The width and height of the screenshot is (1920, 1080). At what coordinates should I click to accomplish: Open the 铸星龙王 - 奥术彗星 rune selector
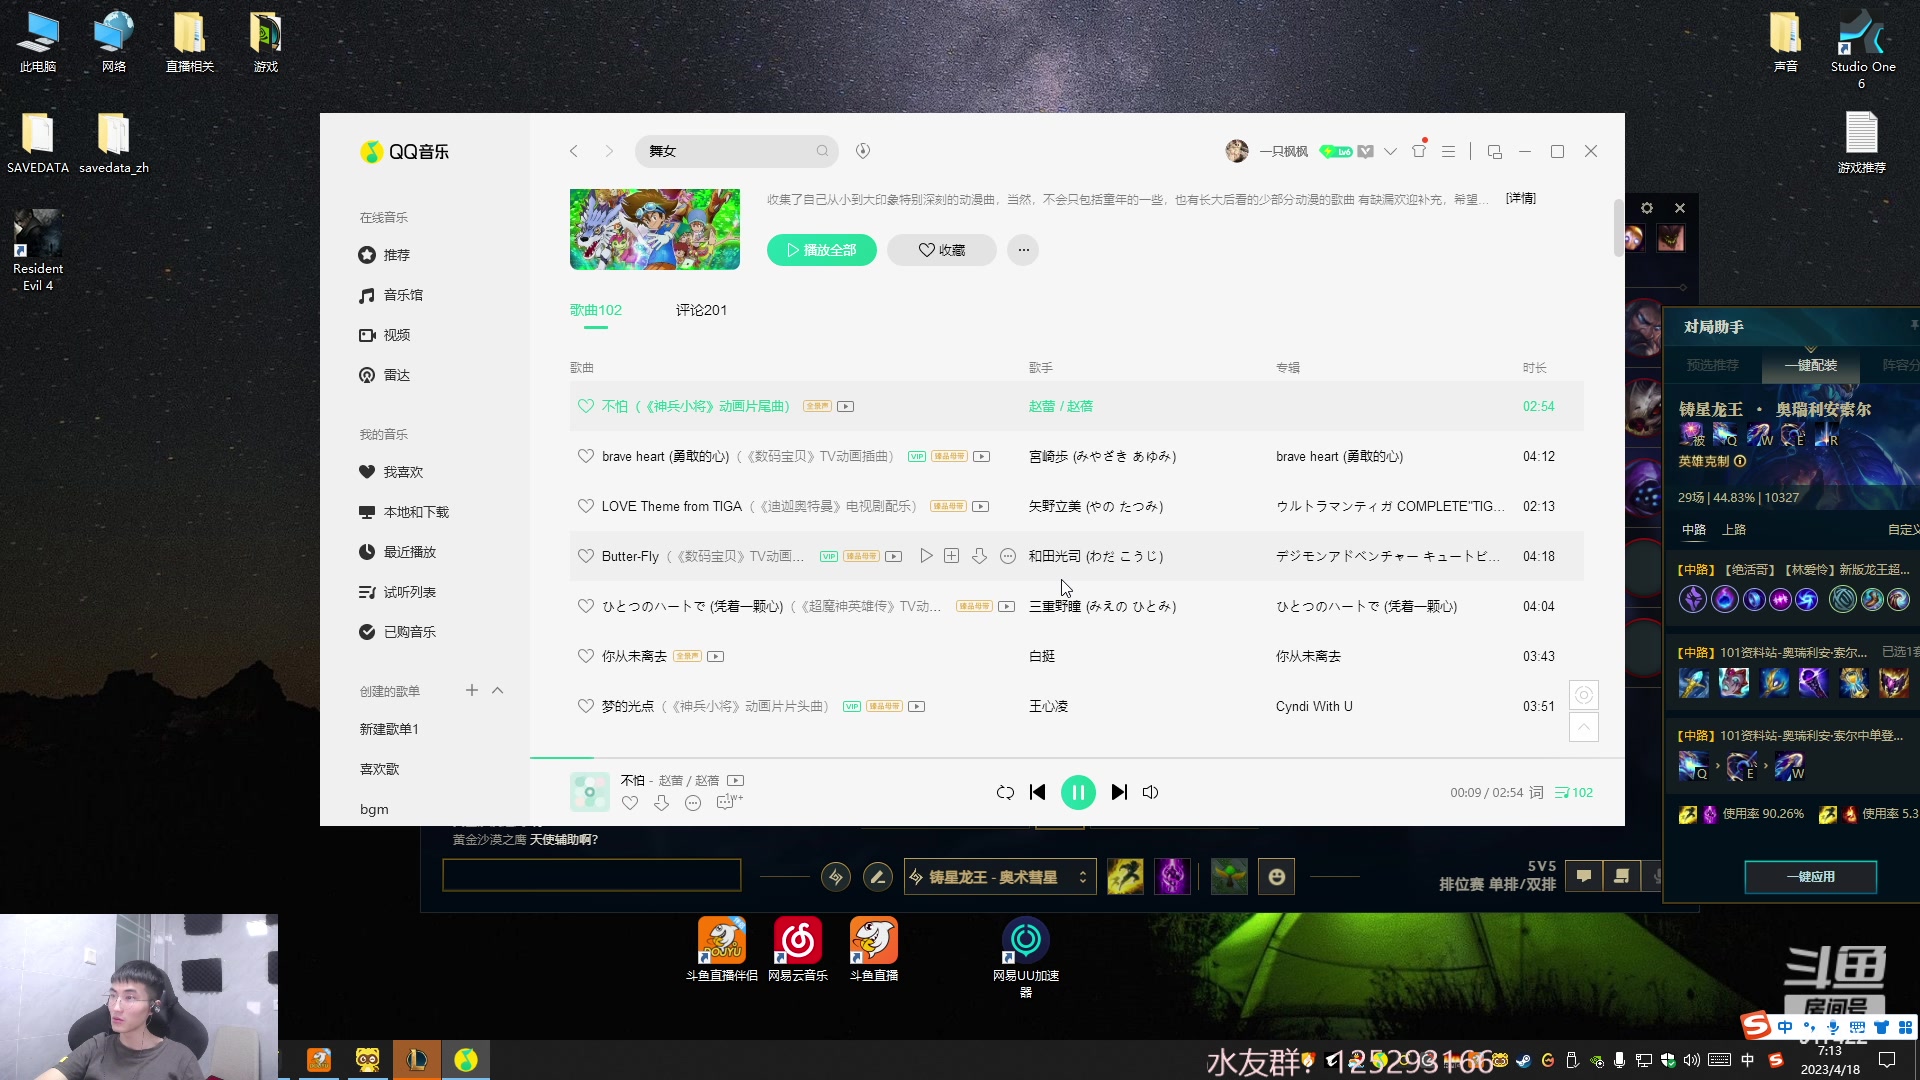pyautogui.click(x=999, y=876)
